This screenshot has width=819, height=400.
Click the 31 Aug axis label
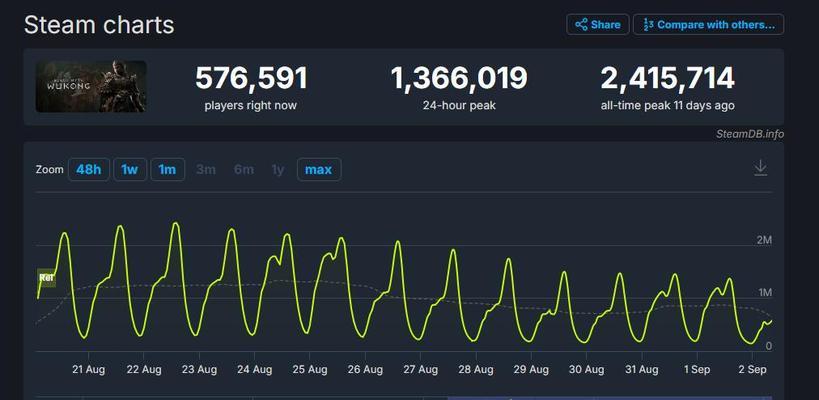pos(641,370)
